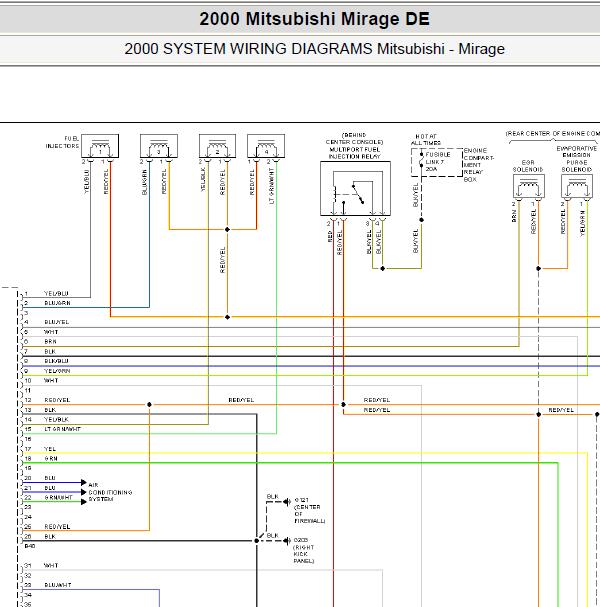Click 'EVAPORATIVE EMISSION PURGE SOLENOID' label

[x=577, y=159]
